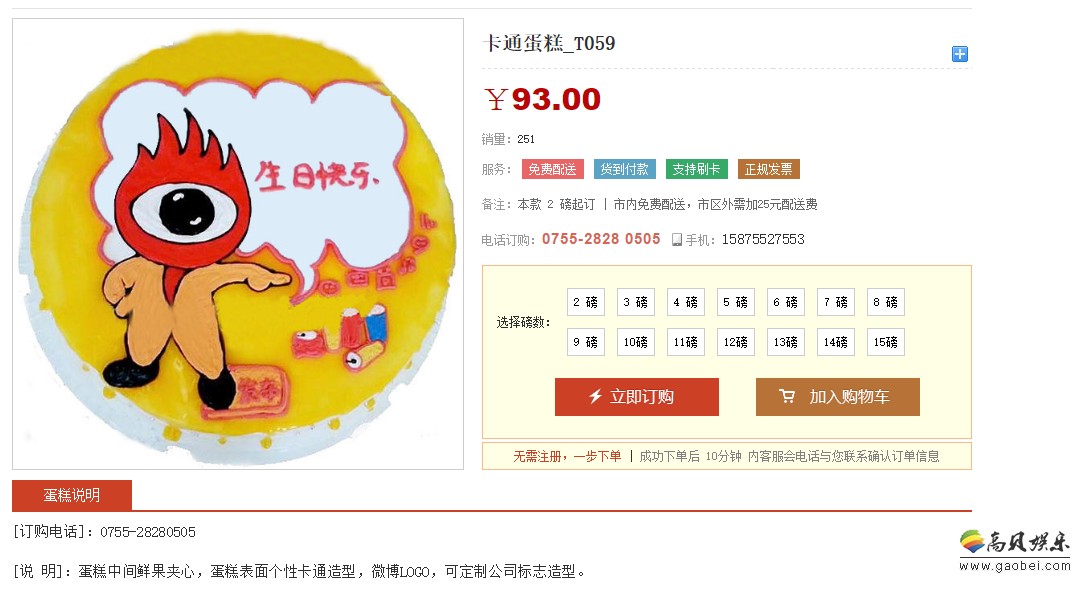1086x589 pixels.
Task: Click the mobile phone icon before 手机
Action: pyautogui.click(x=677, y=240)
